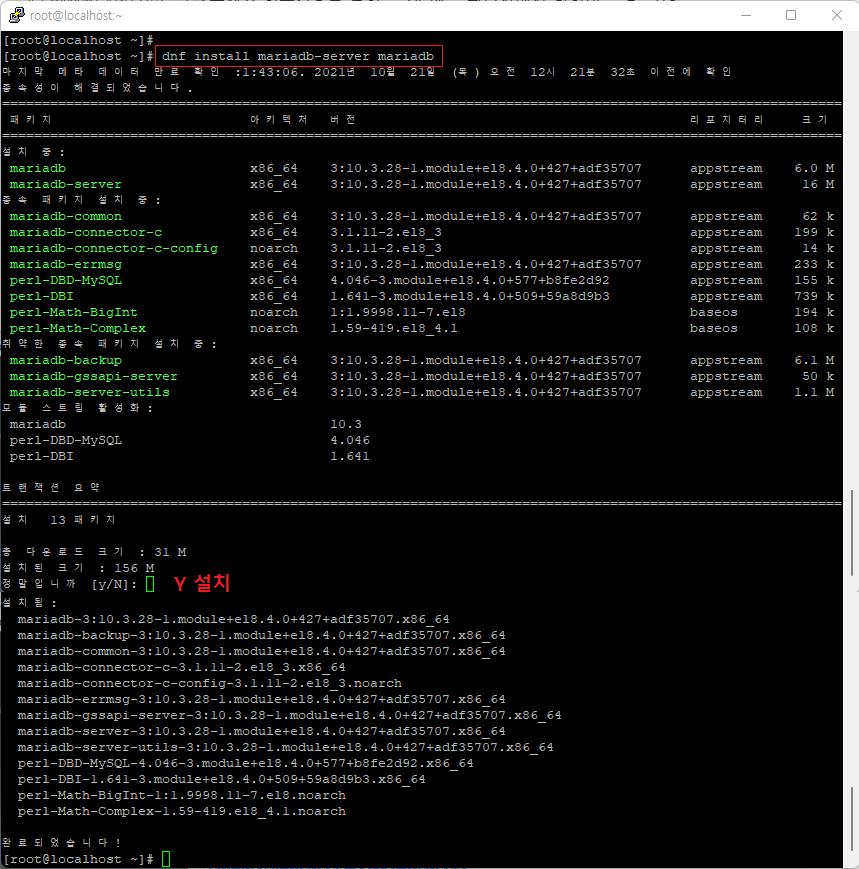
Task: Click the installed size 156 M
Action: coord(134,568)
